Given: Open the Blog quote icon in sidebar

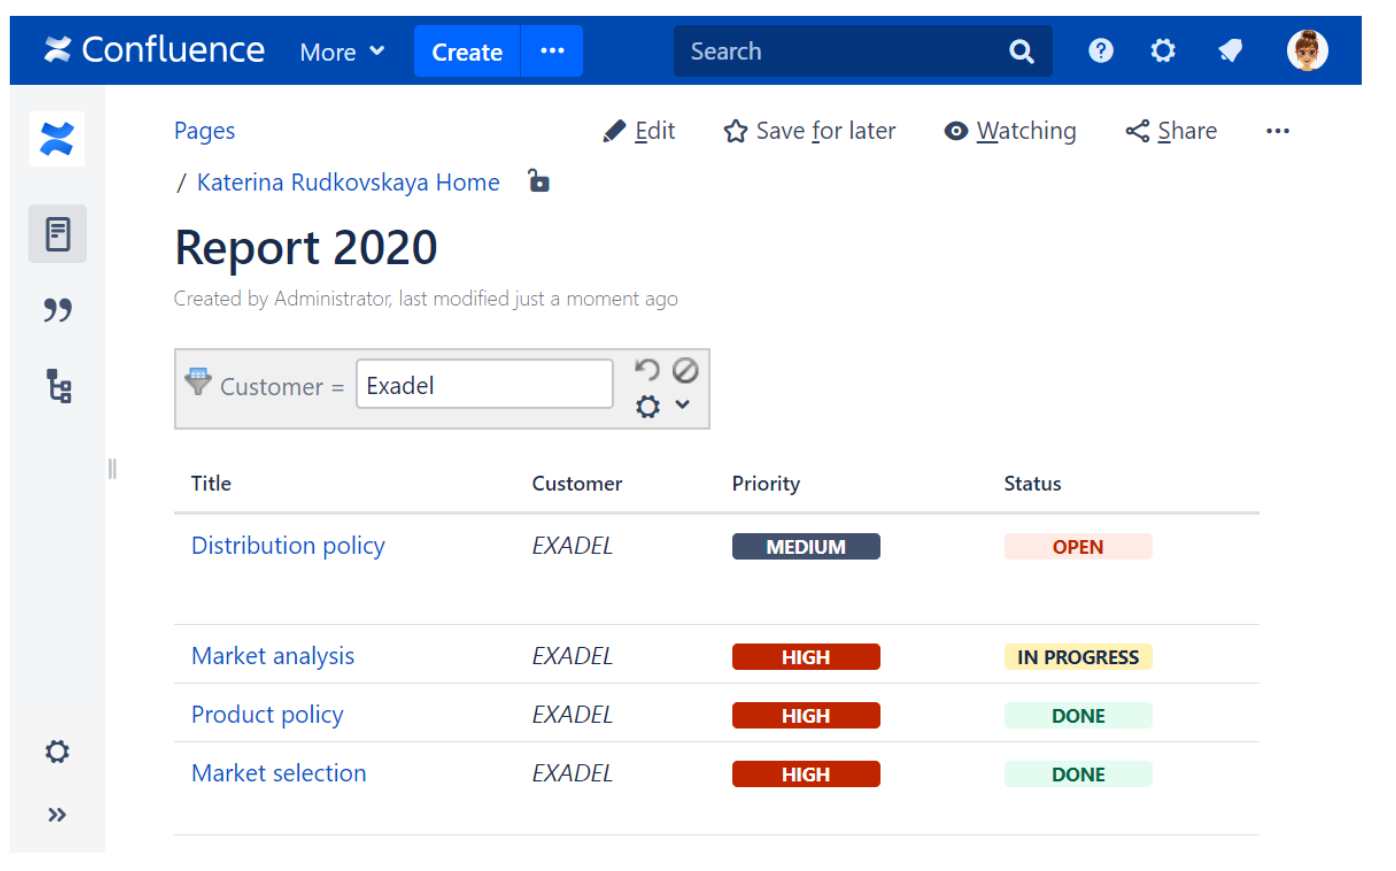Looking at the screenshot, I should click(x=57, y=310).
